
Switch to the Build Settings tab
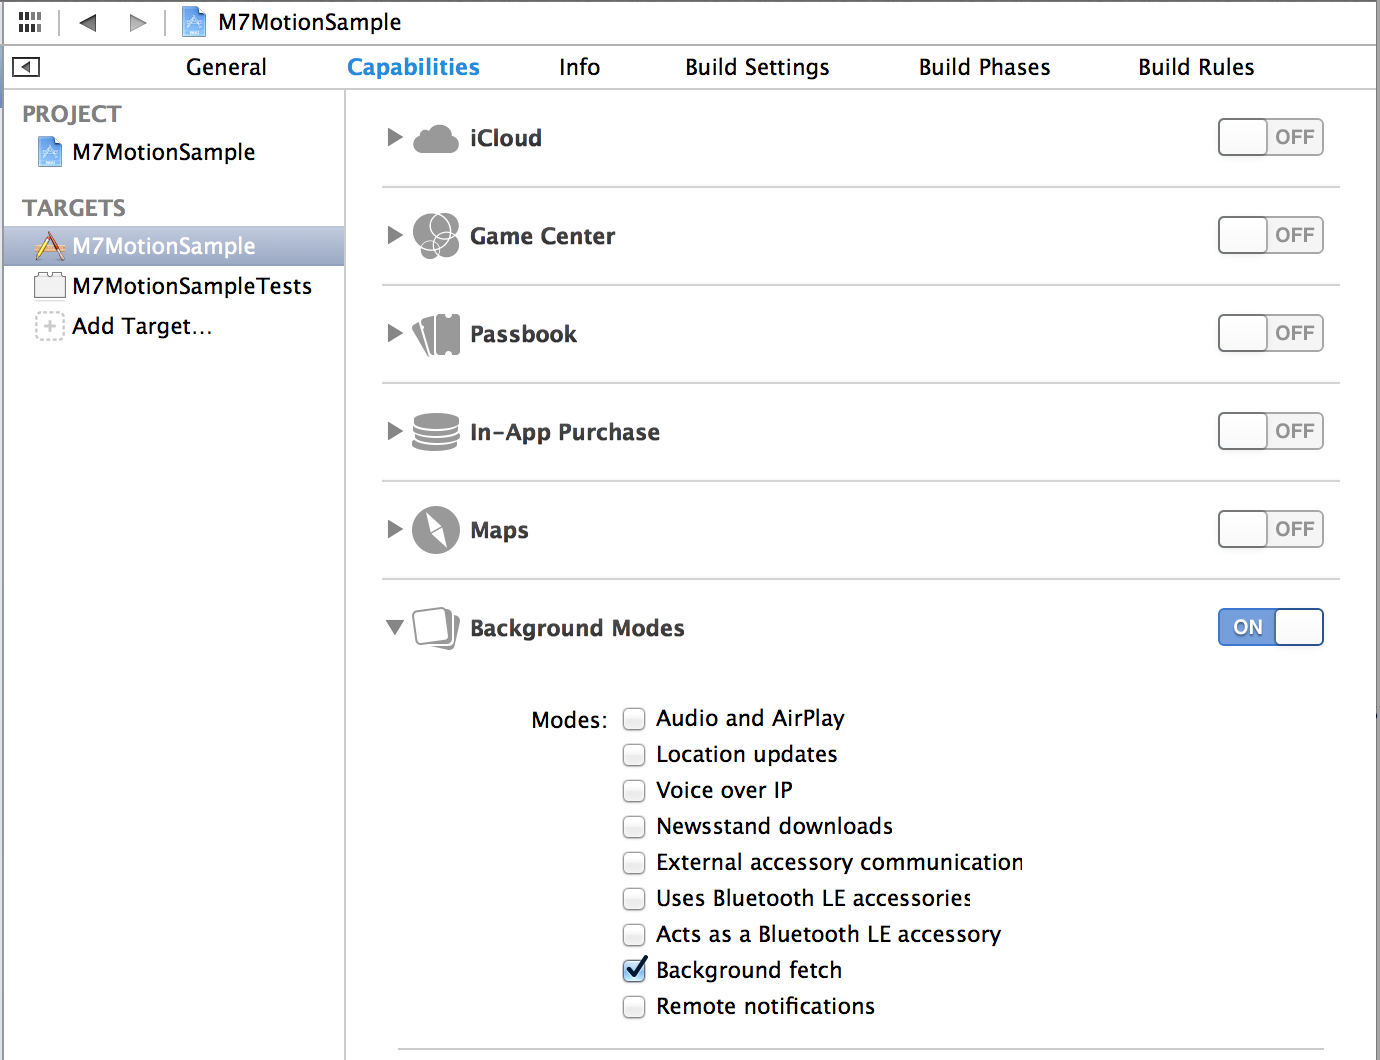point(757,67)
